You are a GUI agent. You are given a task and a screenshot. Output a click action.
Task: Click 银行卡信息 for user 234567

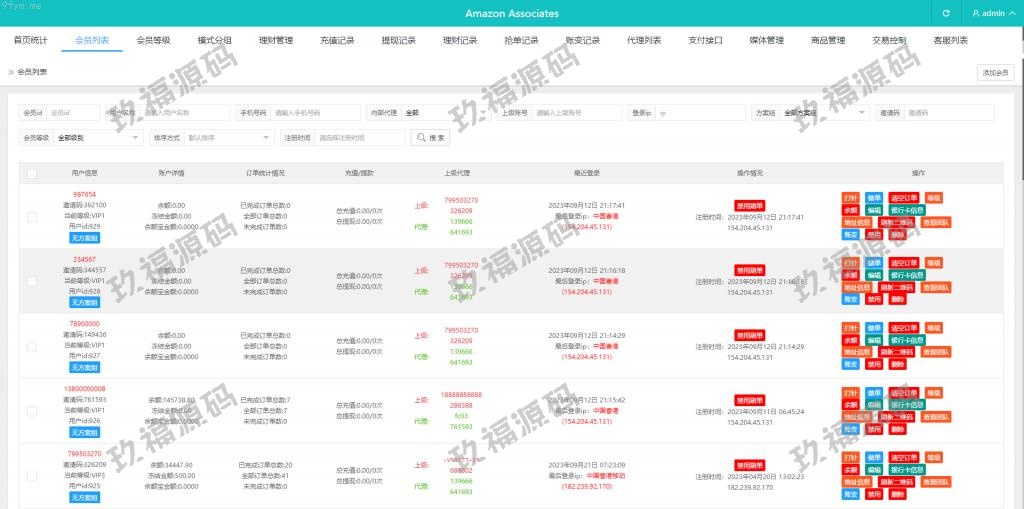(907, 275)
